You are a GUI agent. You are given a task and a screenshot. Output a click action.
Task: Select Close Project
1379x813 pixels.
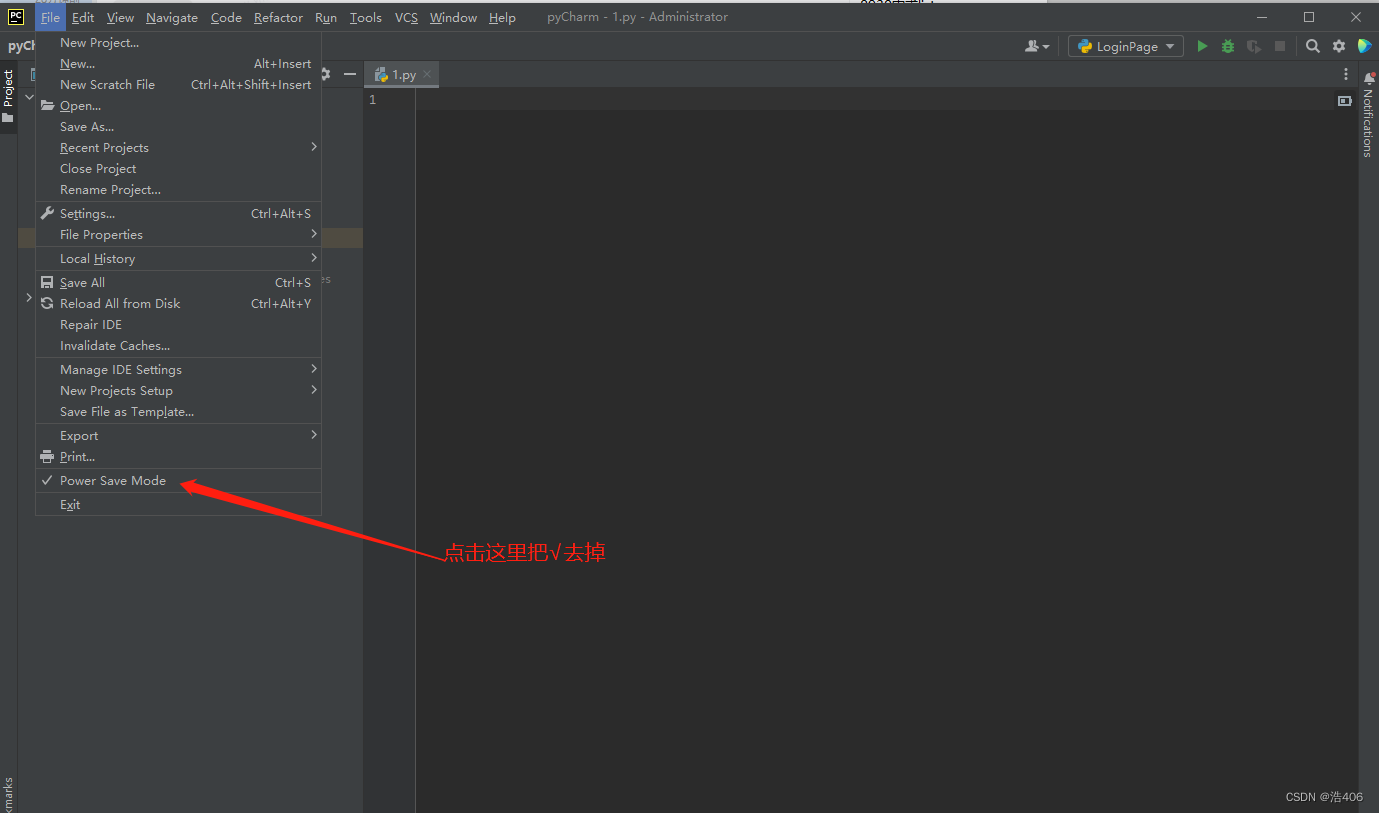click(x=178, y=169)
